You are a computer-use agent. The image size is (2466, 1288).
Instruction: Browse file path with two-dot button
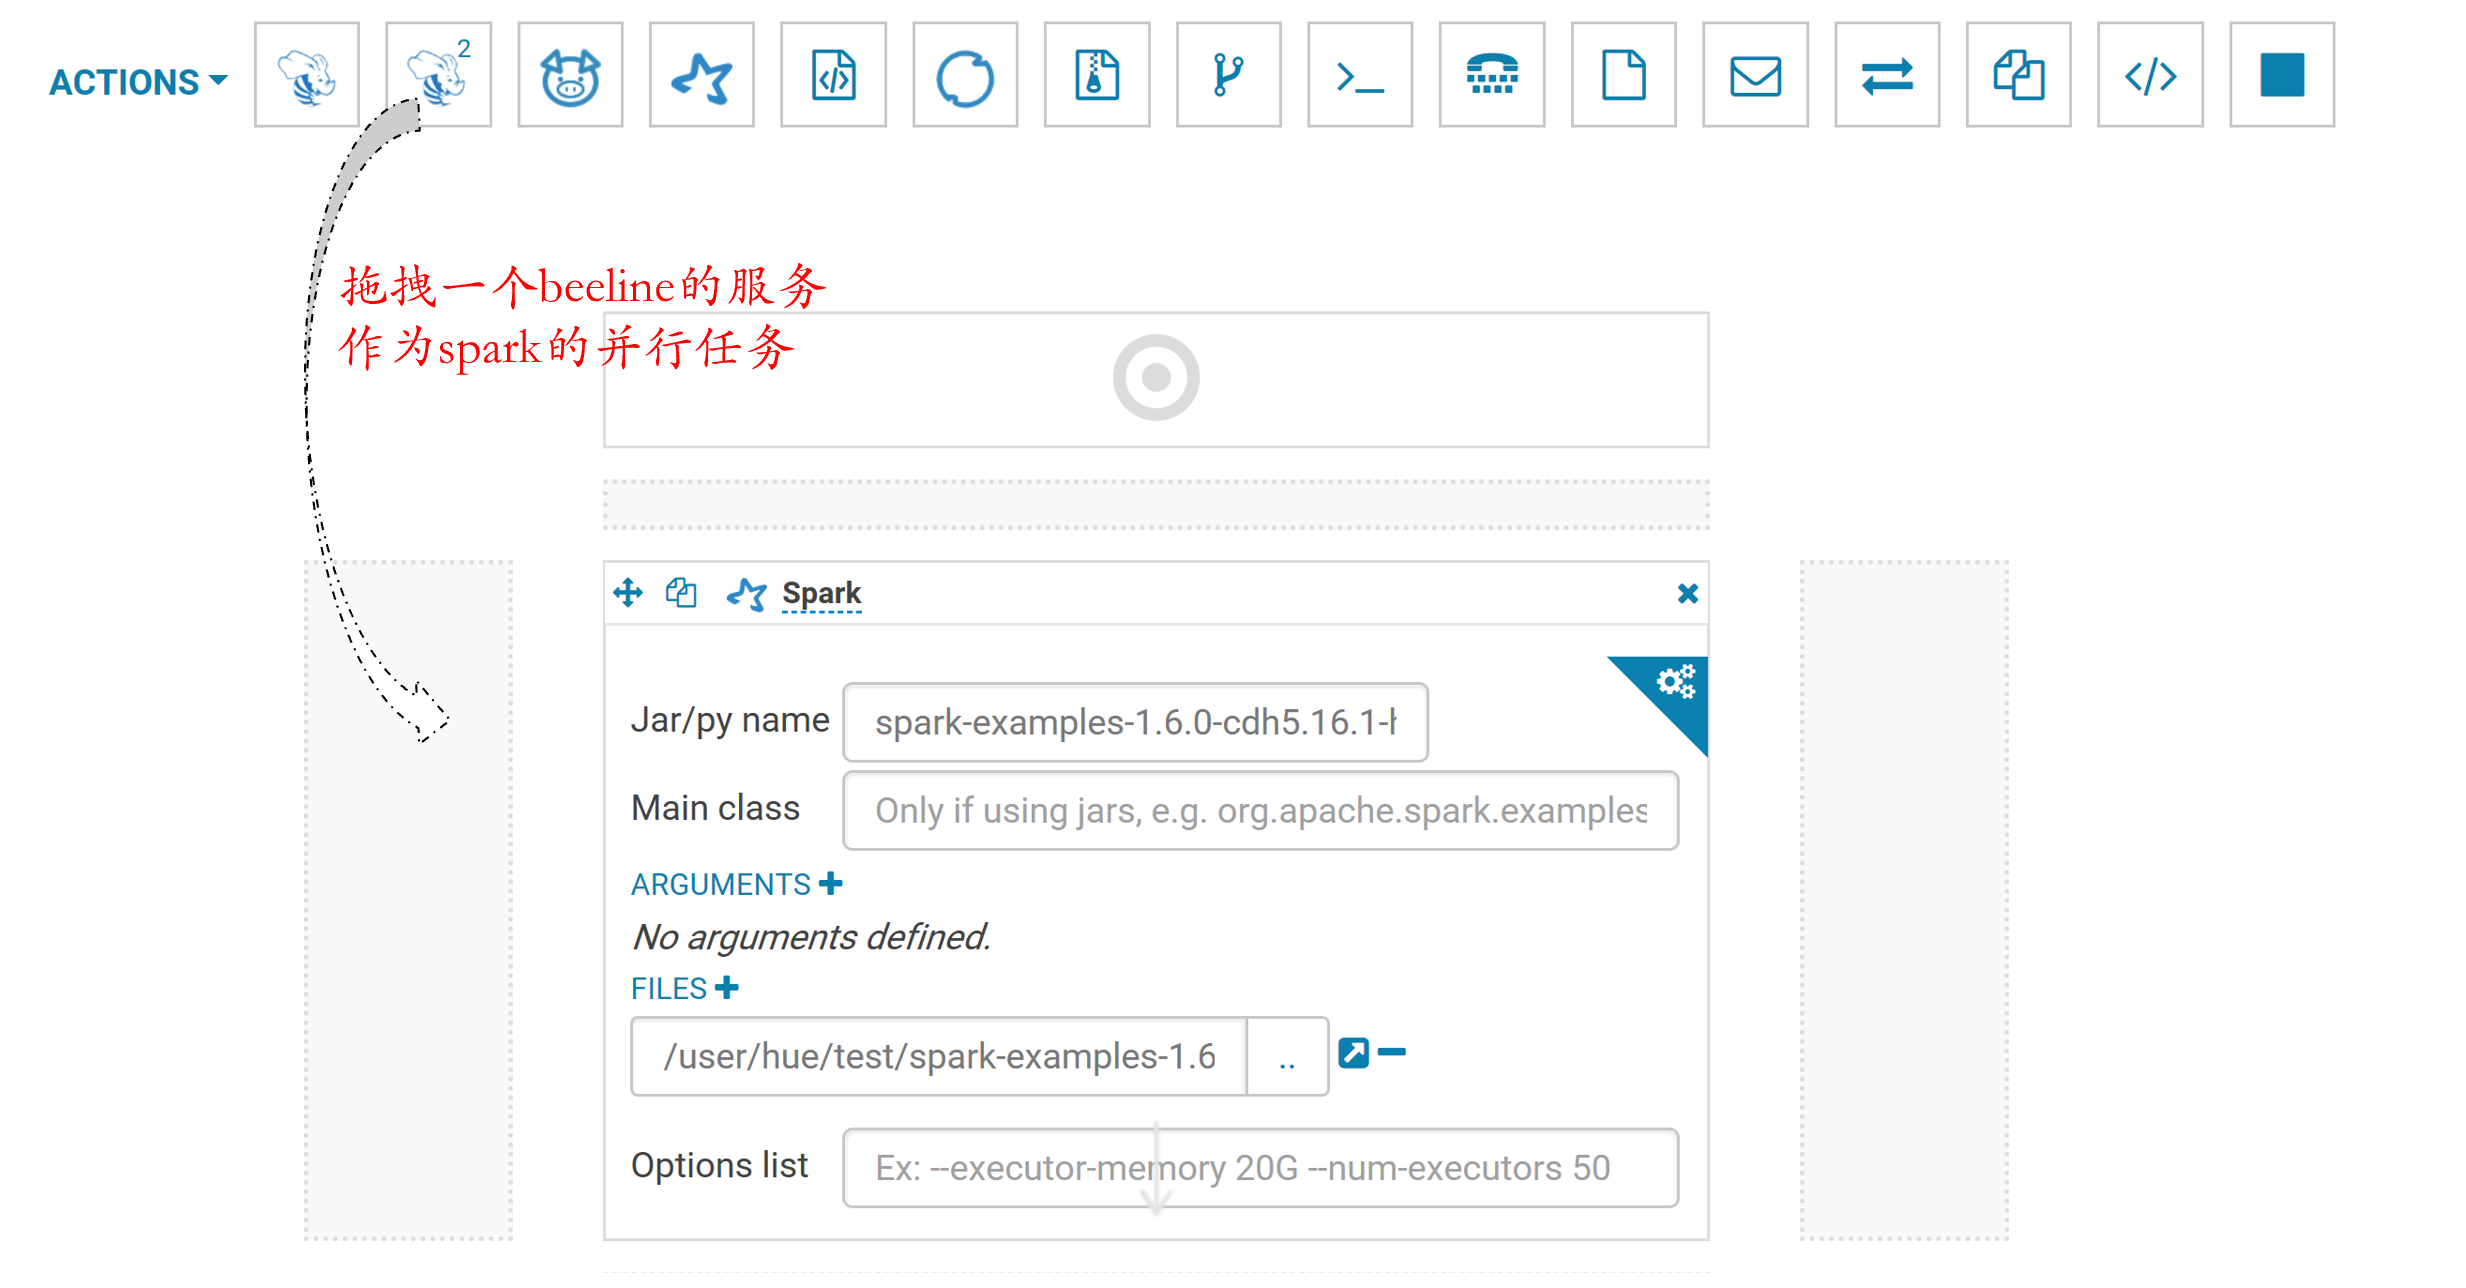click(x=1287, y=1057)
